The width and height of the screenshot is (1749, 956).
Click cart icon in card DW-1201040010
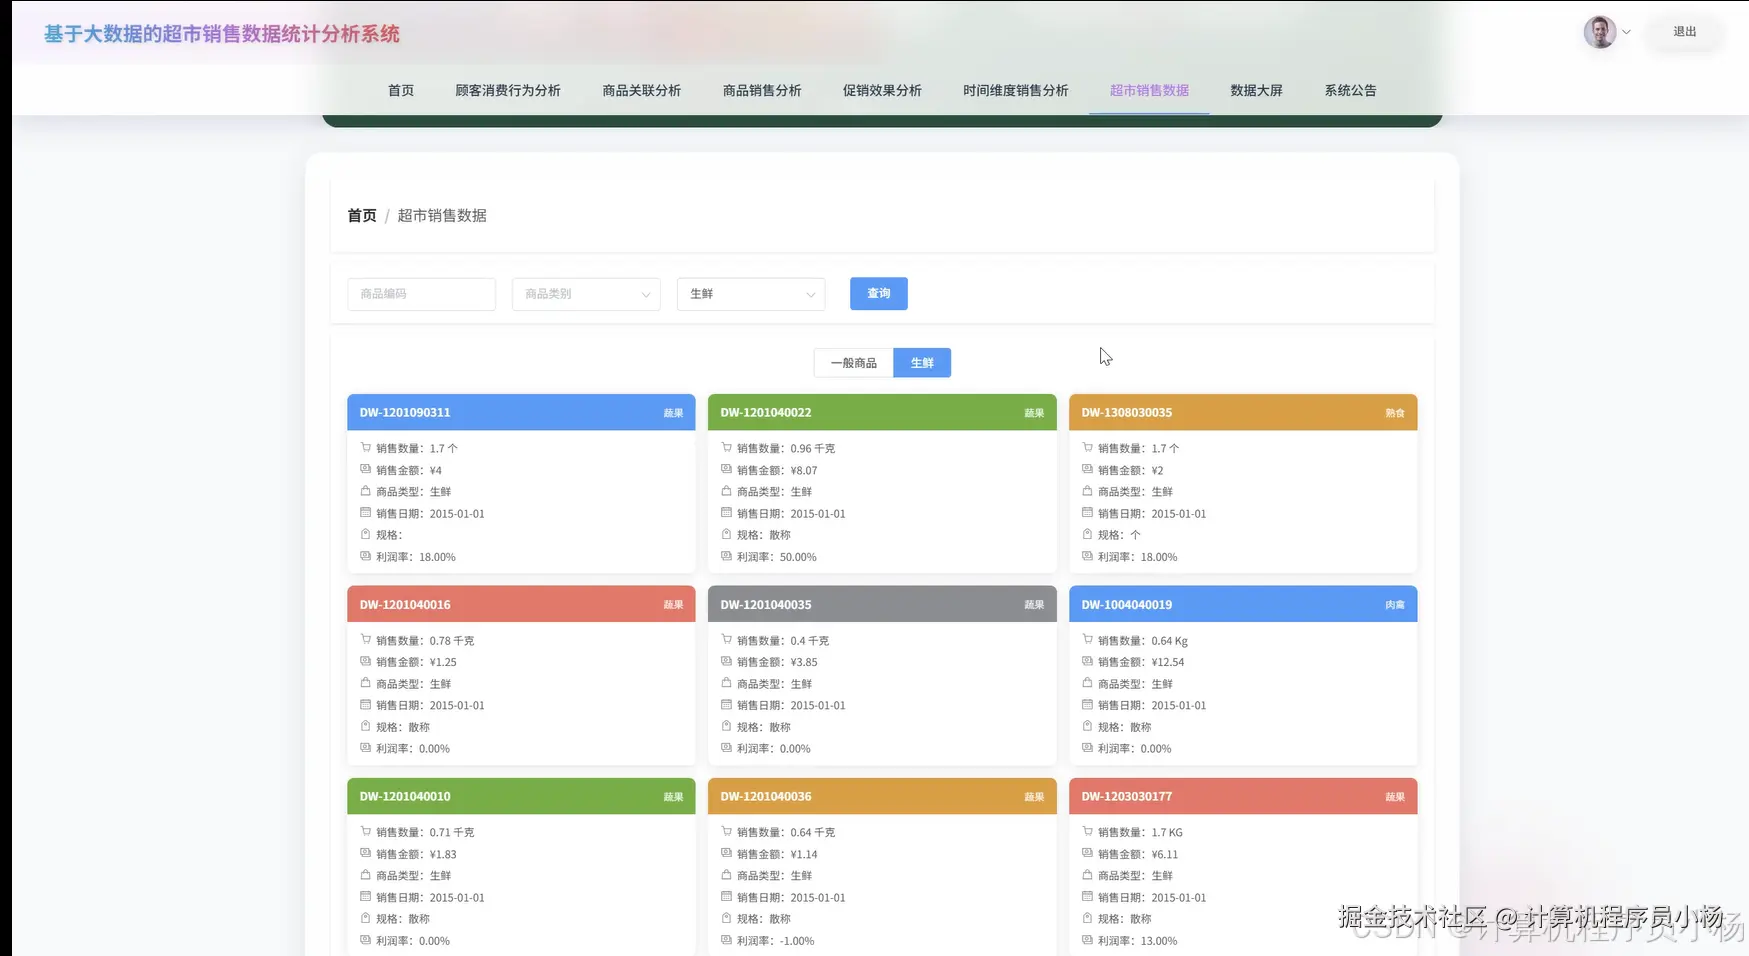click(x=366, y=832)
